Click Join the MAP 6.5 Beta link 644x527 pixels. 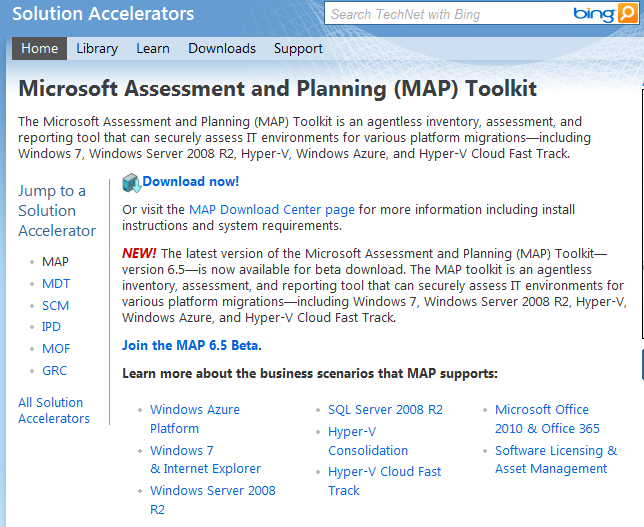pos(191,345)
